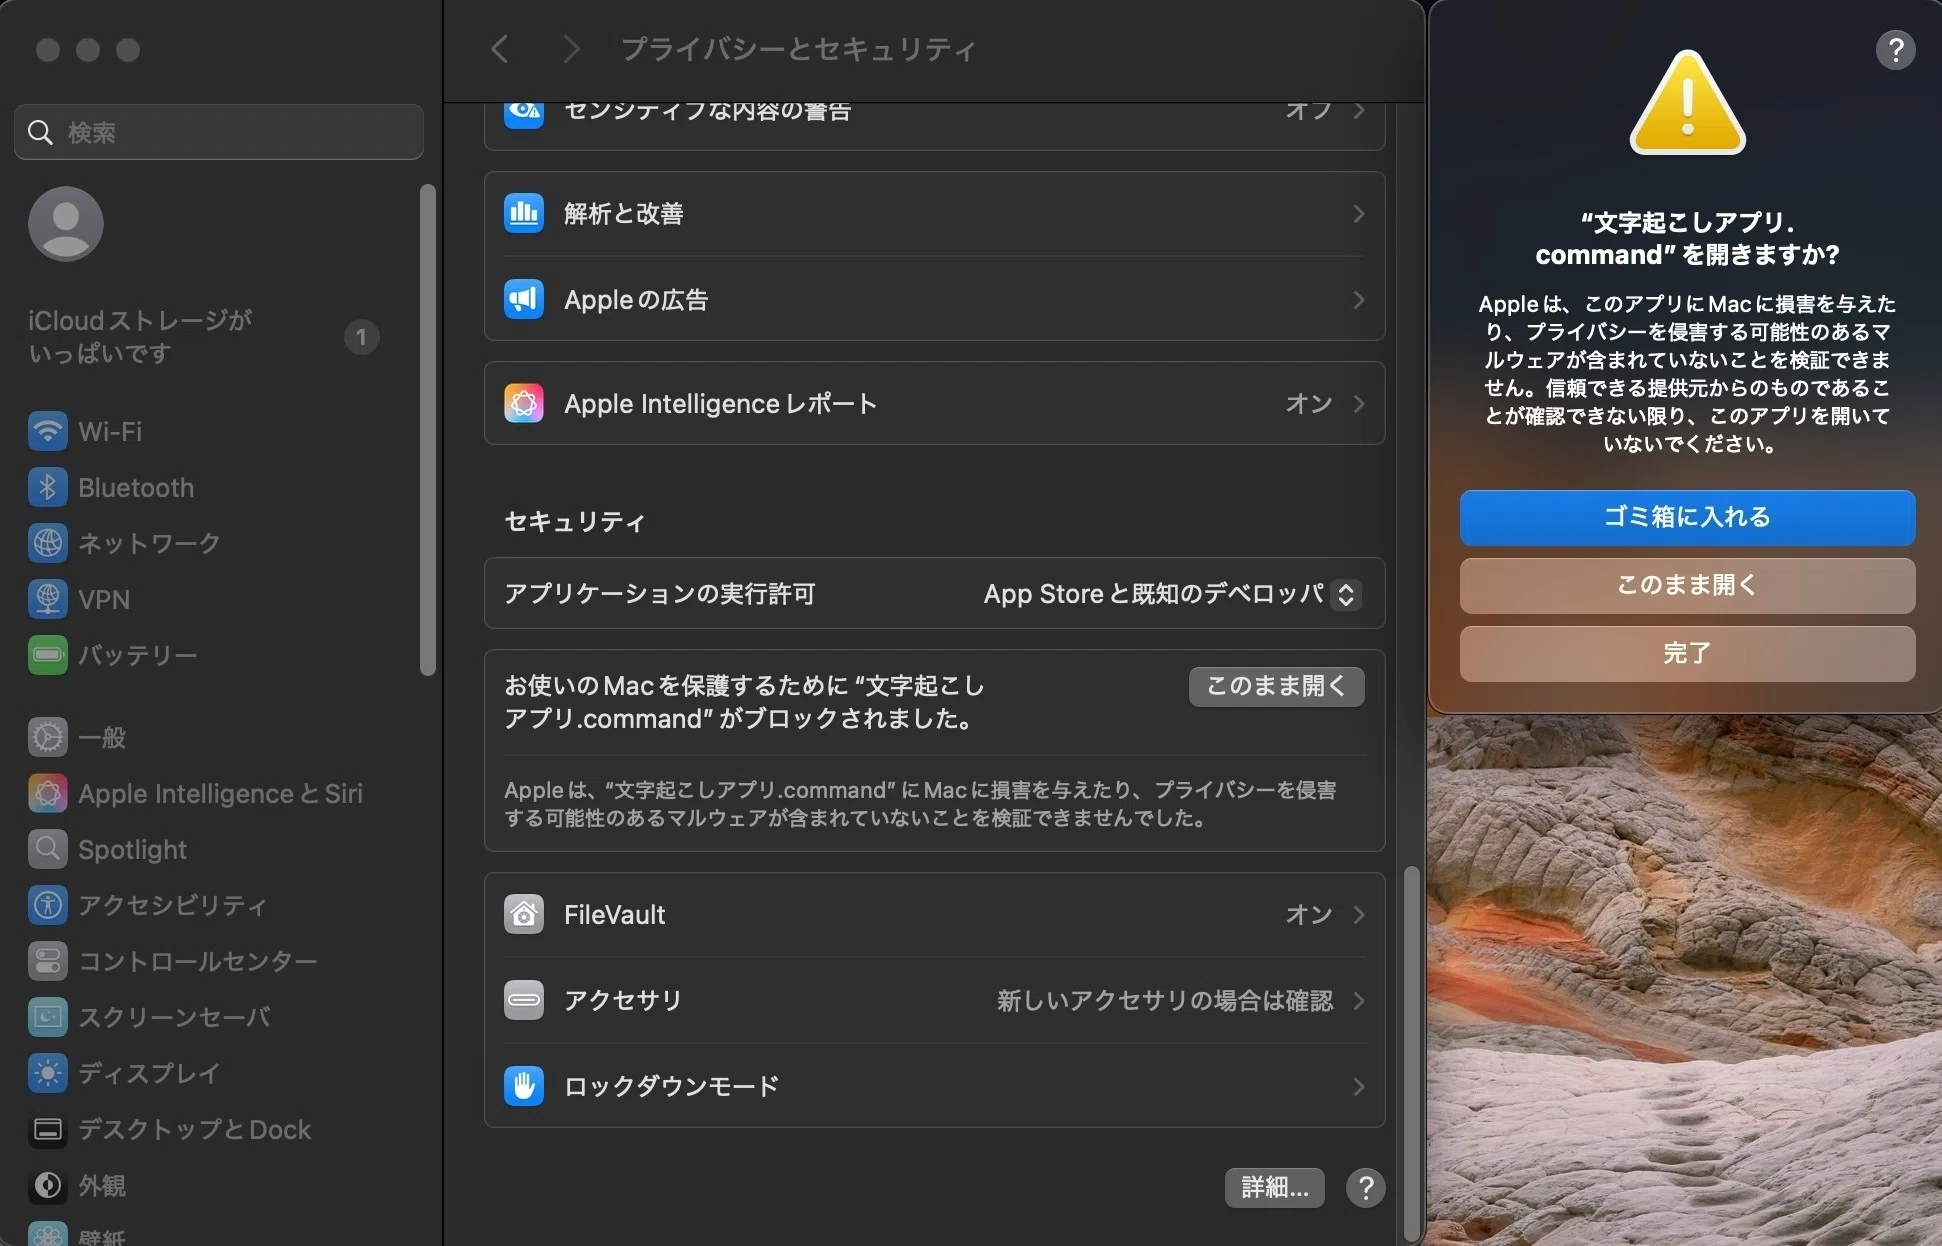
Task: Open コントロールセンター icon in sidebar
Action: 47,961
